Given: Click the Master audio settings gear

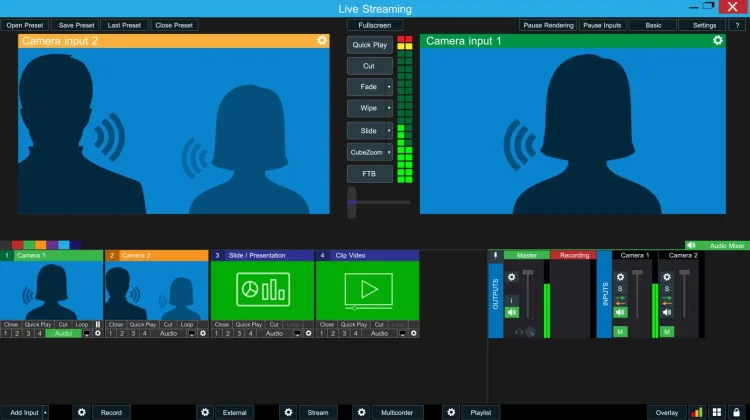Looking at the screenshot, I should [512, 277].
